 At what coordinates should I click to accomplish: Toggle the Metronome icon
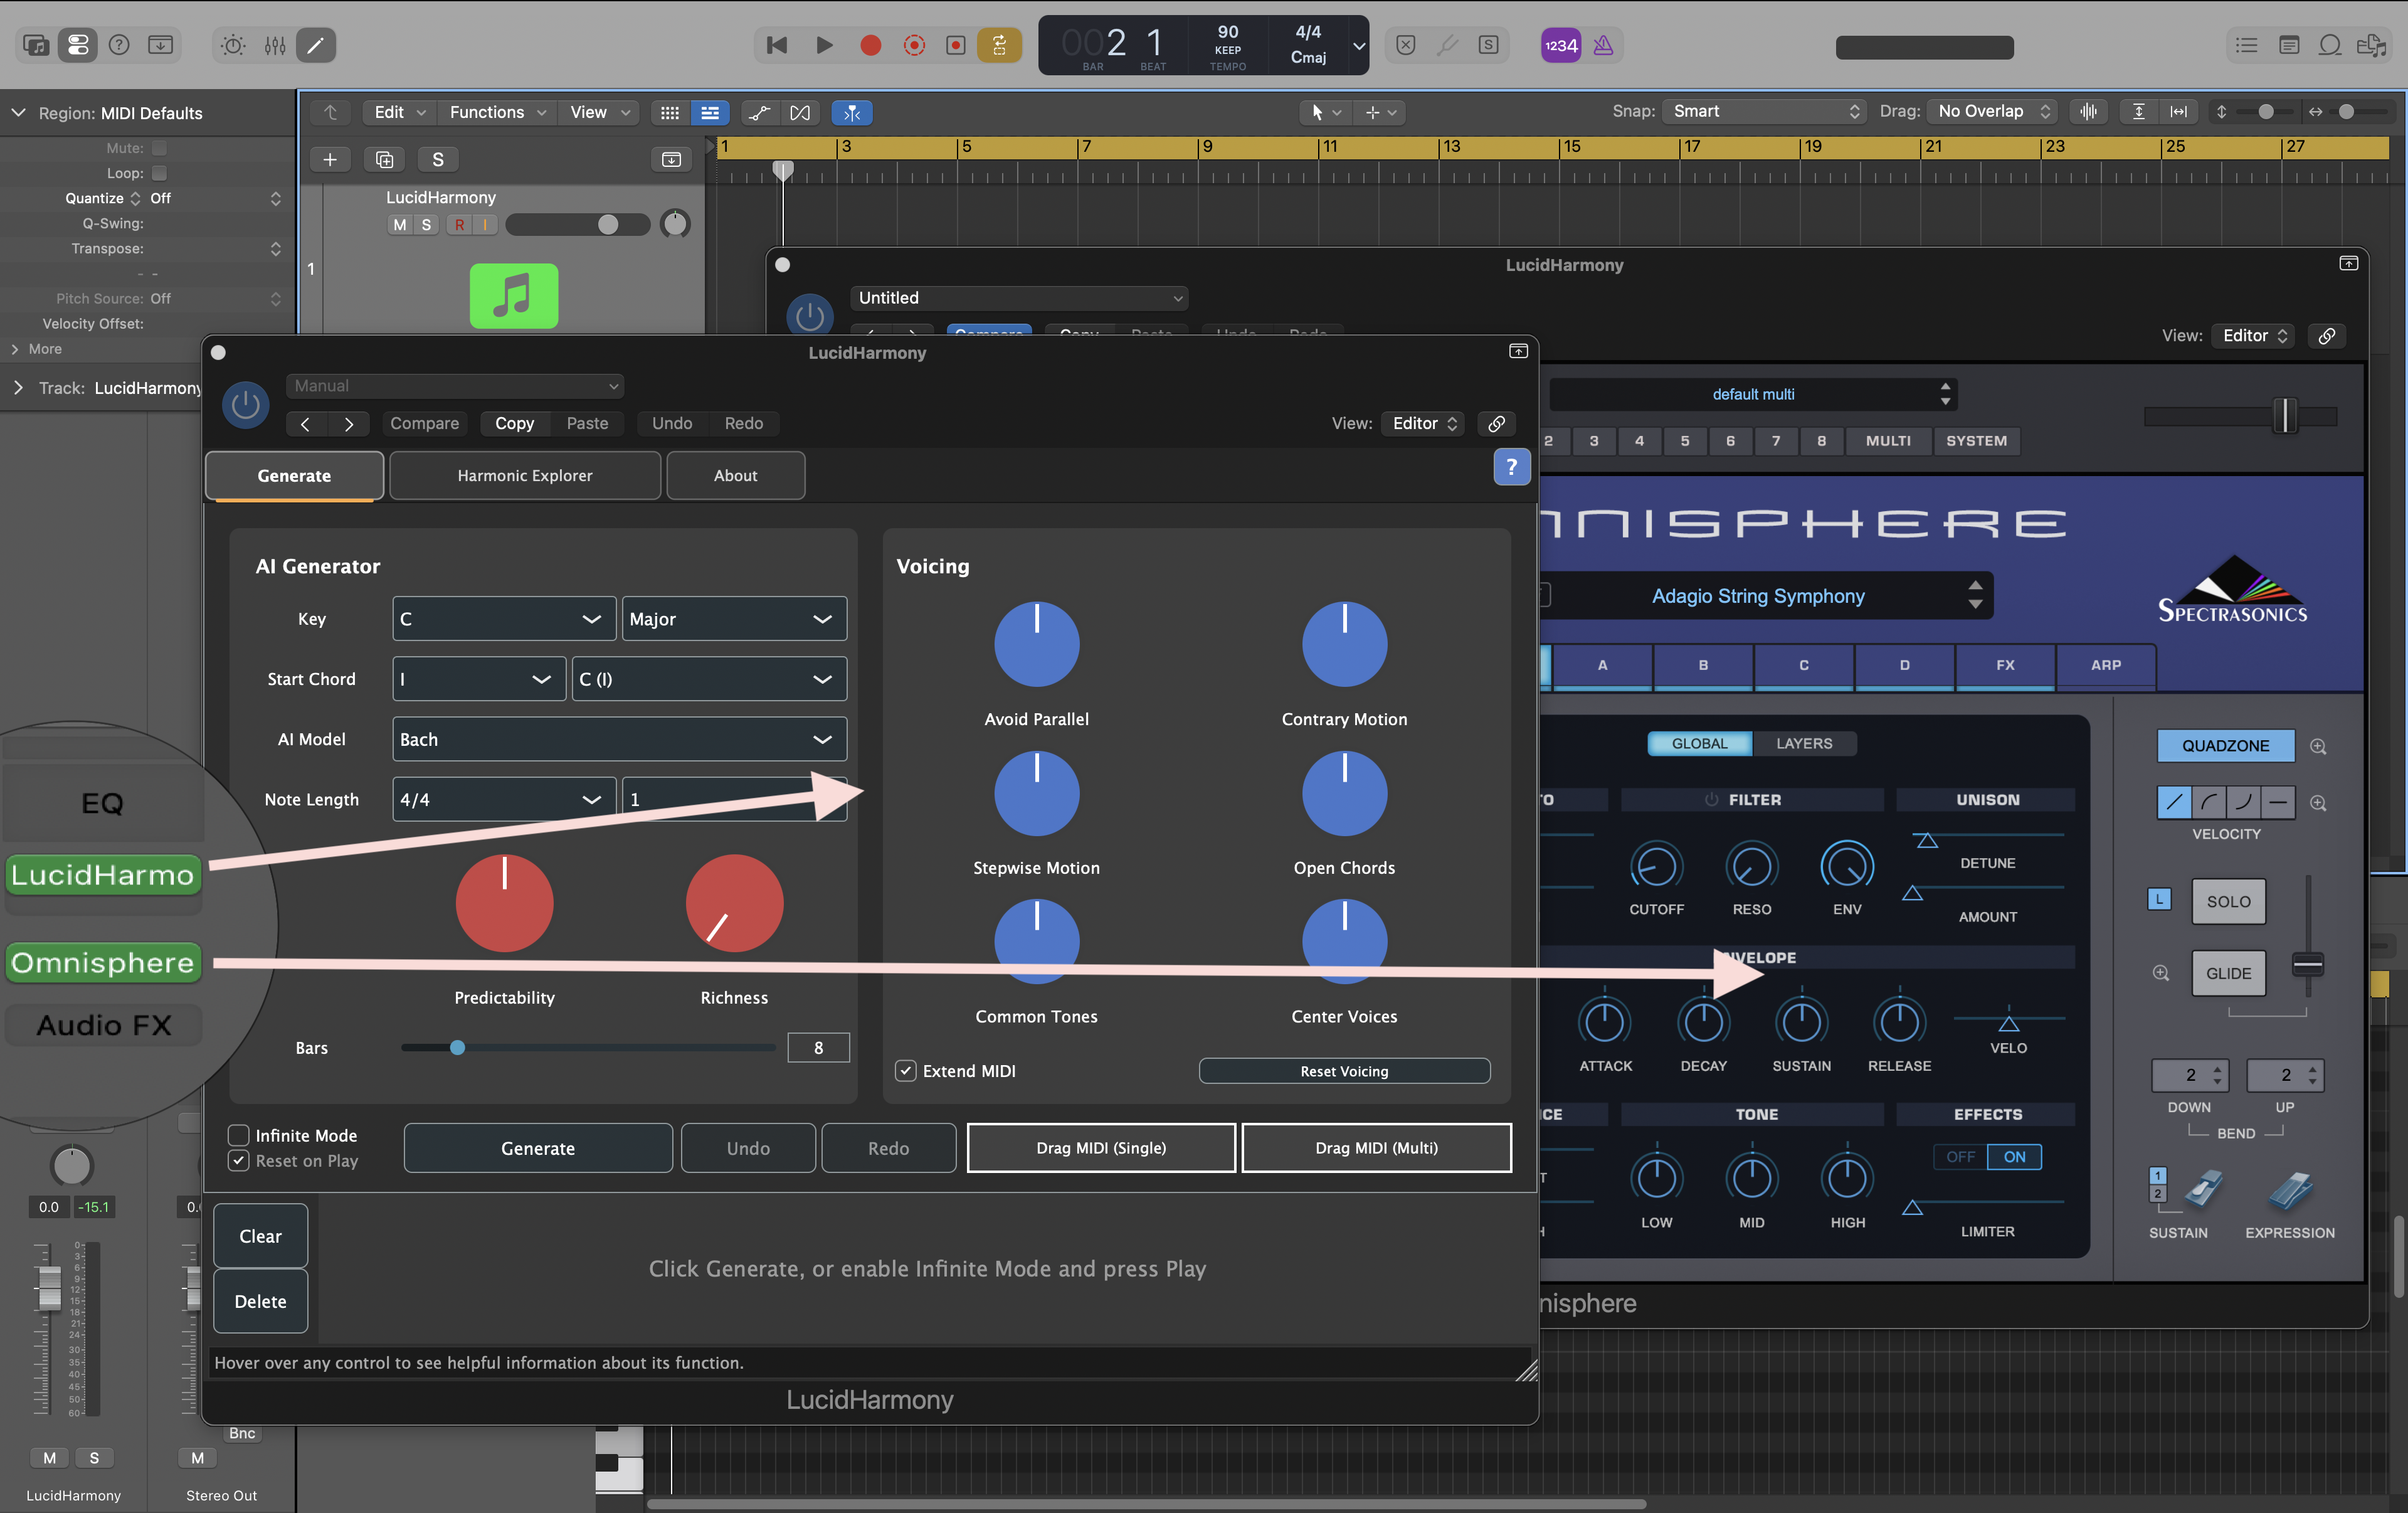pyautogui.click(x=1603, y=45)
